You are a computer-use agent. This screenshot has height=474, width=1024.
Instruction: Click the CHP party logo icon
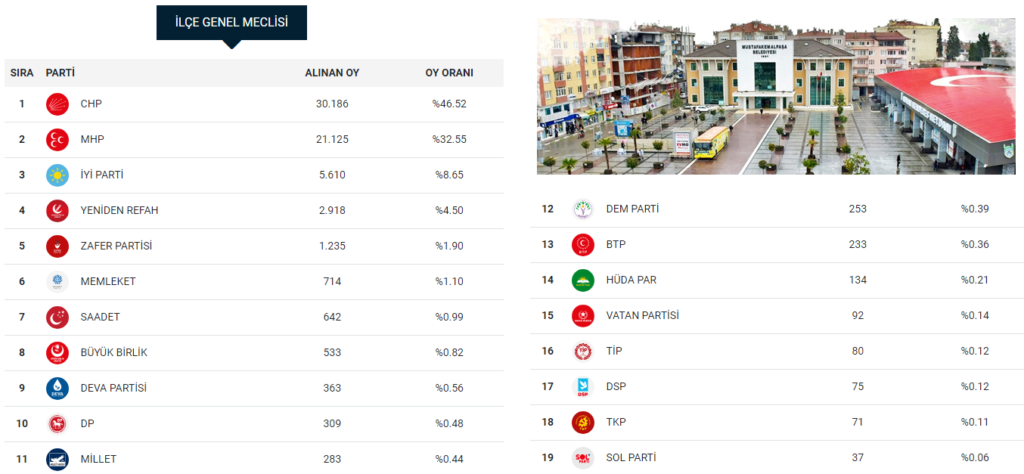tap(58, 104)
